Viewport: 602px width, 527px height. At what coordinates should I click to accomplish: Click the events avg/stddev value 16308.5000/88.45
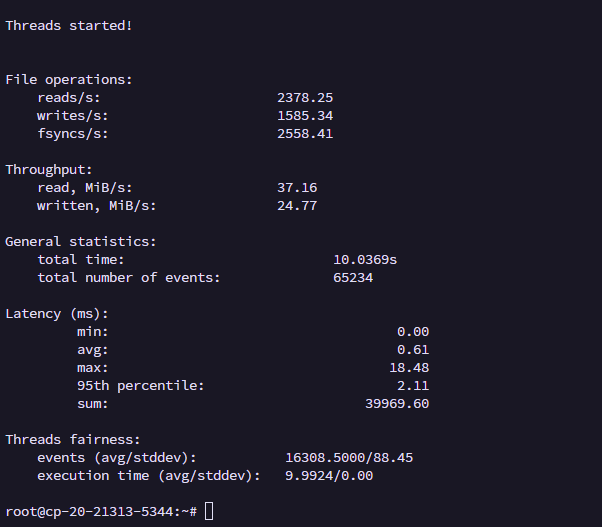349,458
